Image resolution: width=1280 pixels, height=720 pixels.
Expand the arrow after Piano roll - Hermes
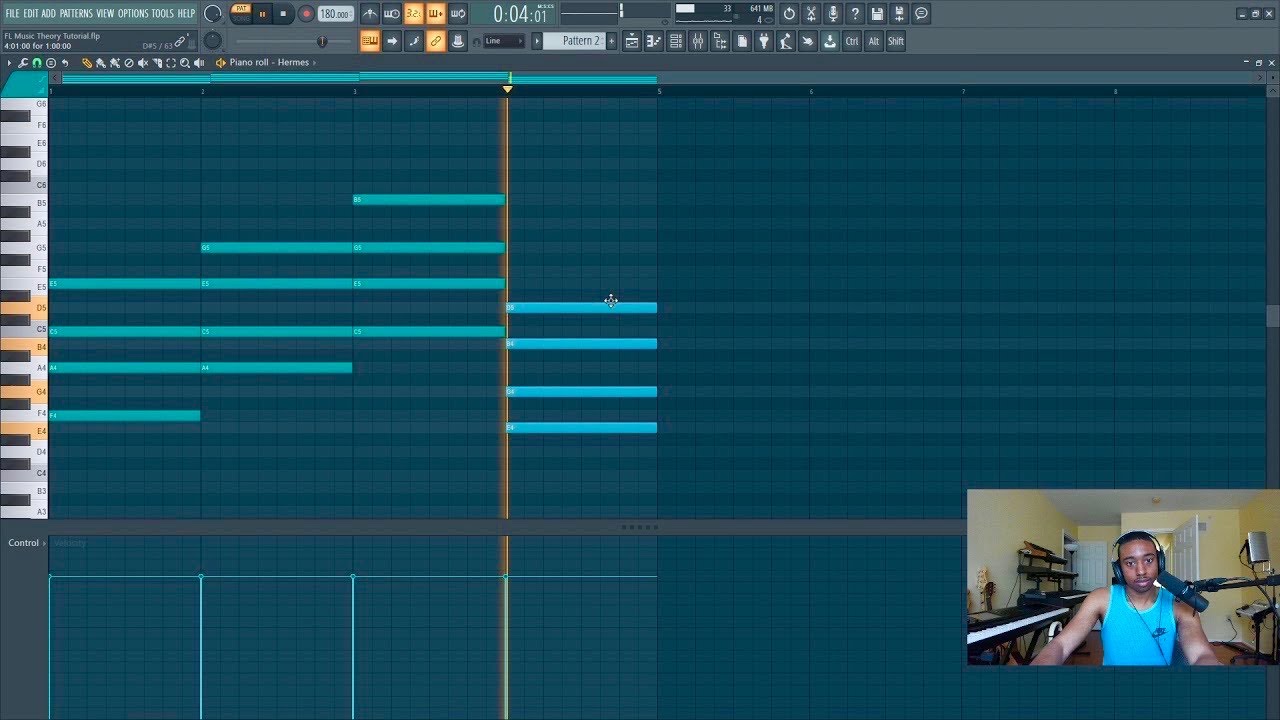(314, 63)
